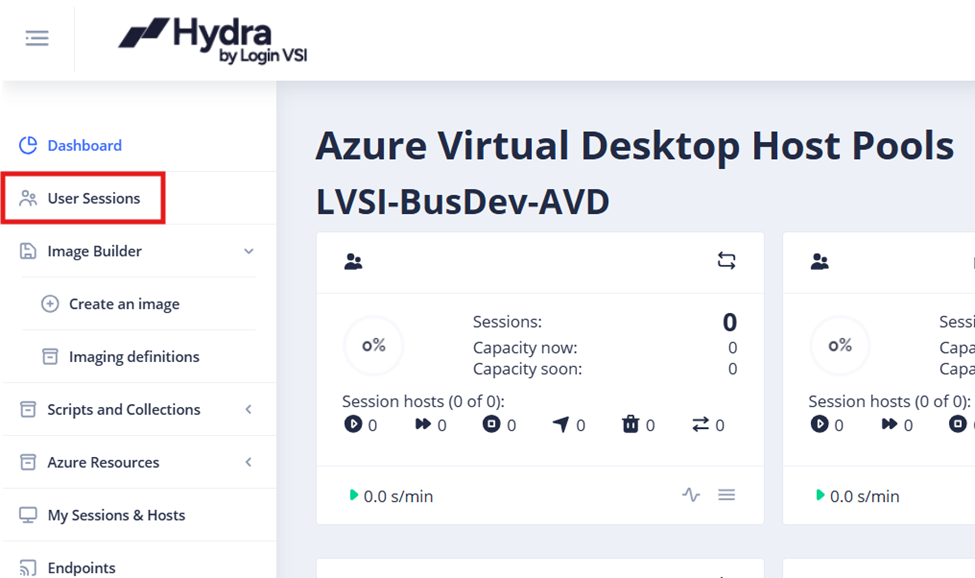Viewport: 975px width, 578px height.
Task: Click the running session hosts play icon
Action: [x=352, y=424]
